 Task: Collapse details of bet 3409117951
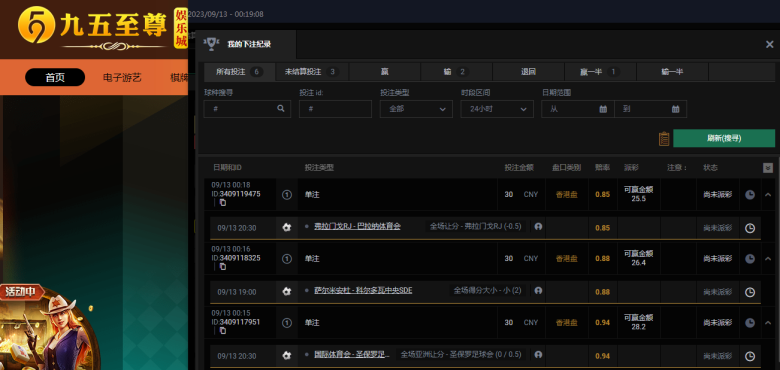click(x=768, y=323)
